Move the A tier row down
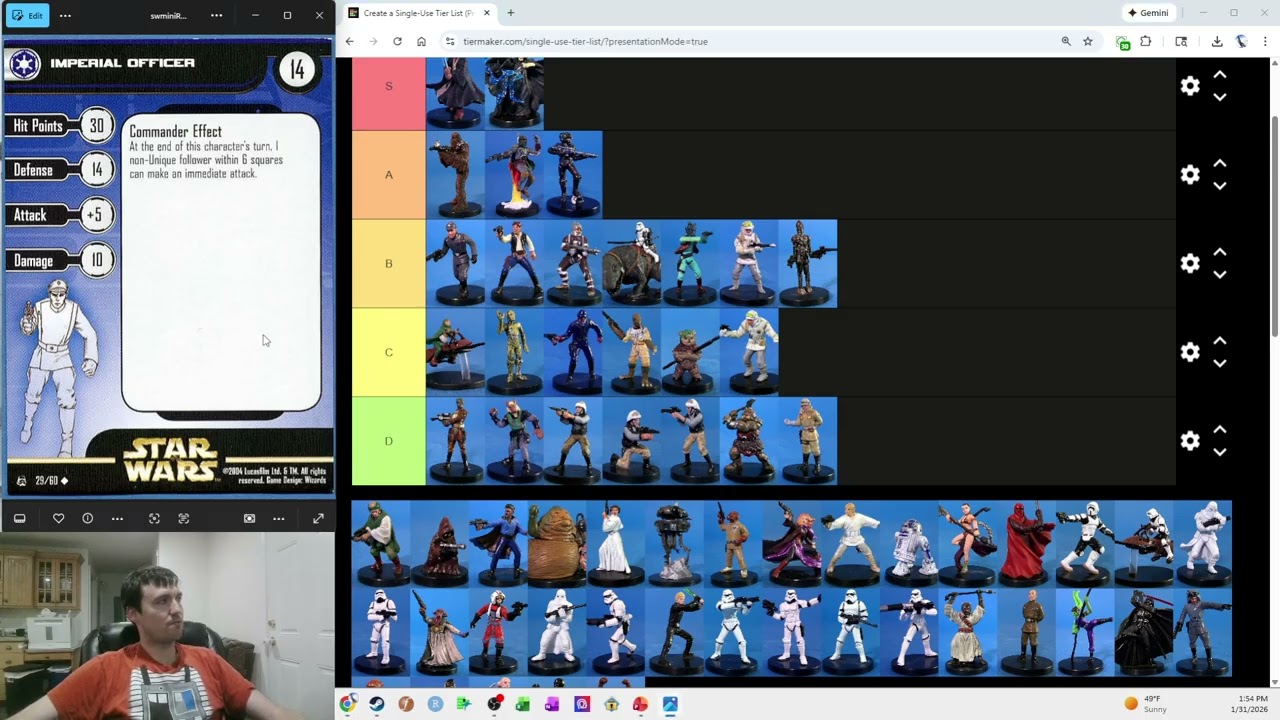This screenshot has height=720, width=1280. point(1220,186)
